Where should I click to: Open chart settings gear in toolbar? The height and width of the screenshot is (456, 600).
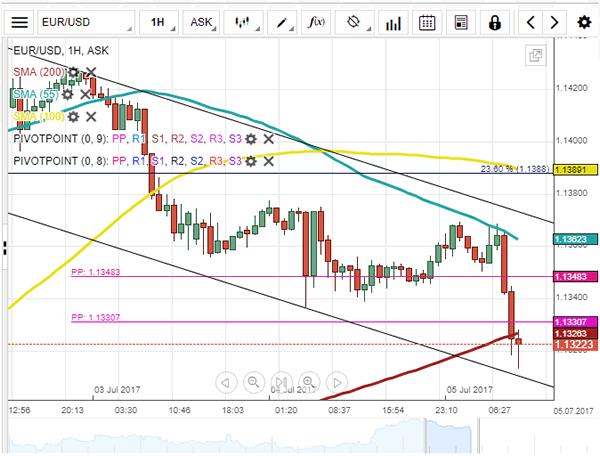584,23
